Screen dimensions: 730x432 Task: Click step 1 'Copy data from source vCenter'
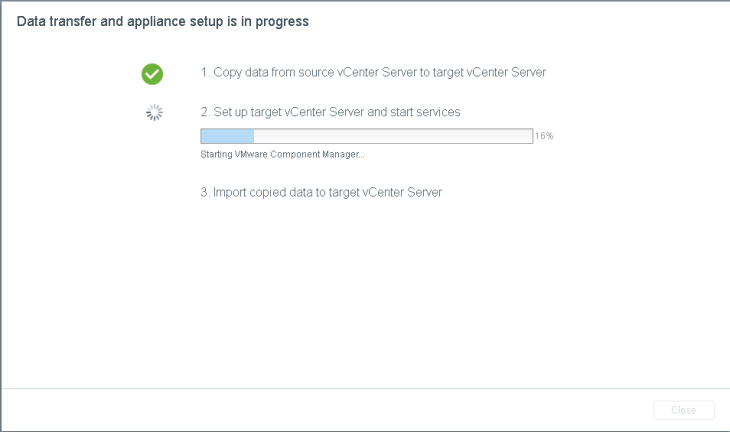[373, 73]
